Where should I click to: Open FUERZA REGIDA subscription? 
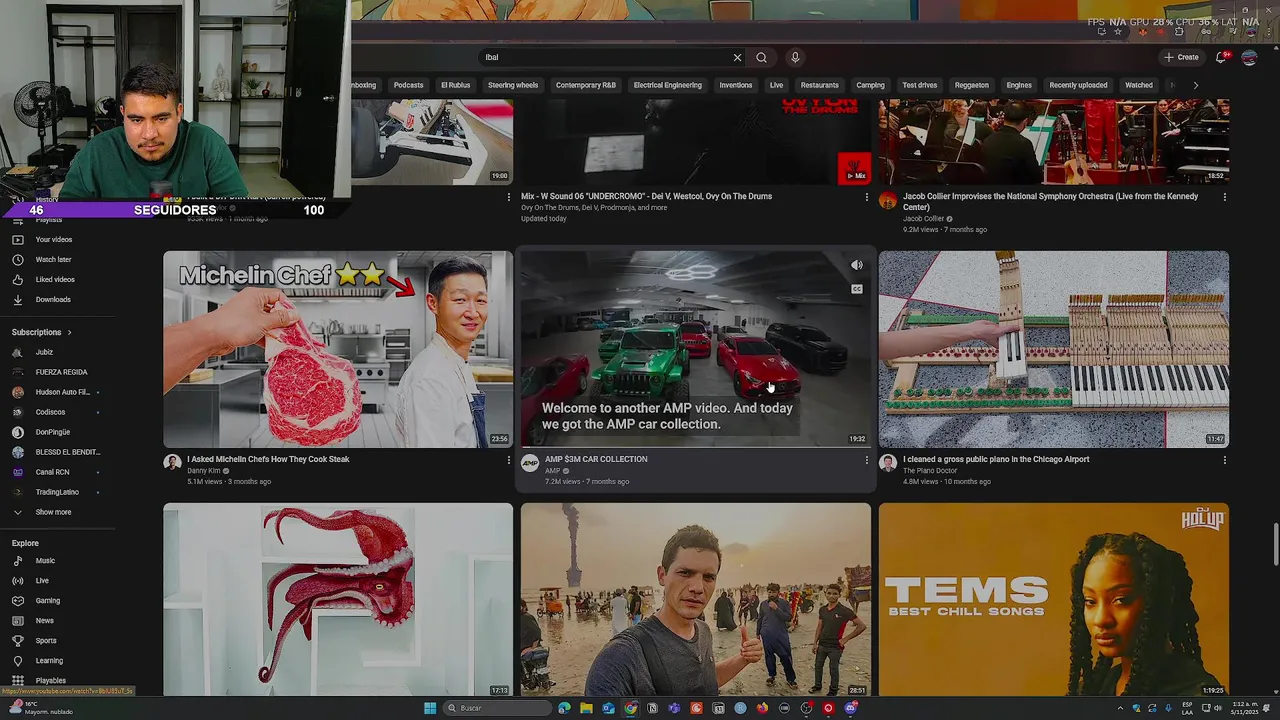(x=61, y=372)
